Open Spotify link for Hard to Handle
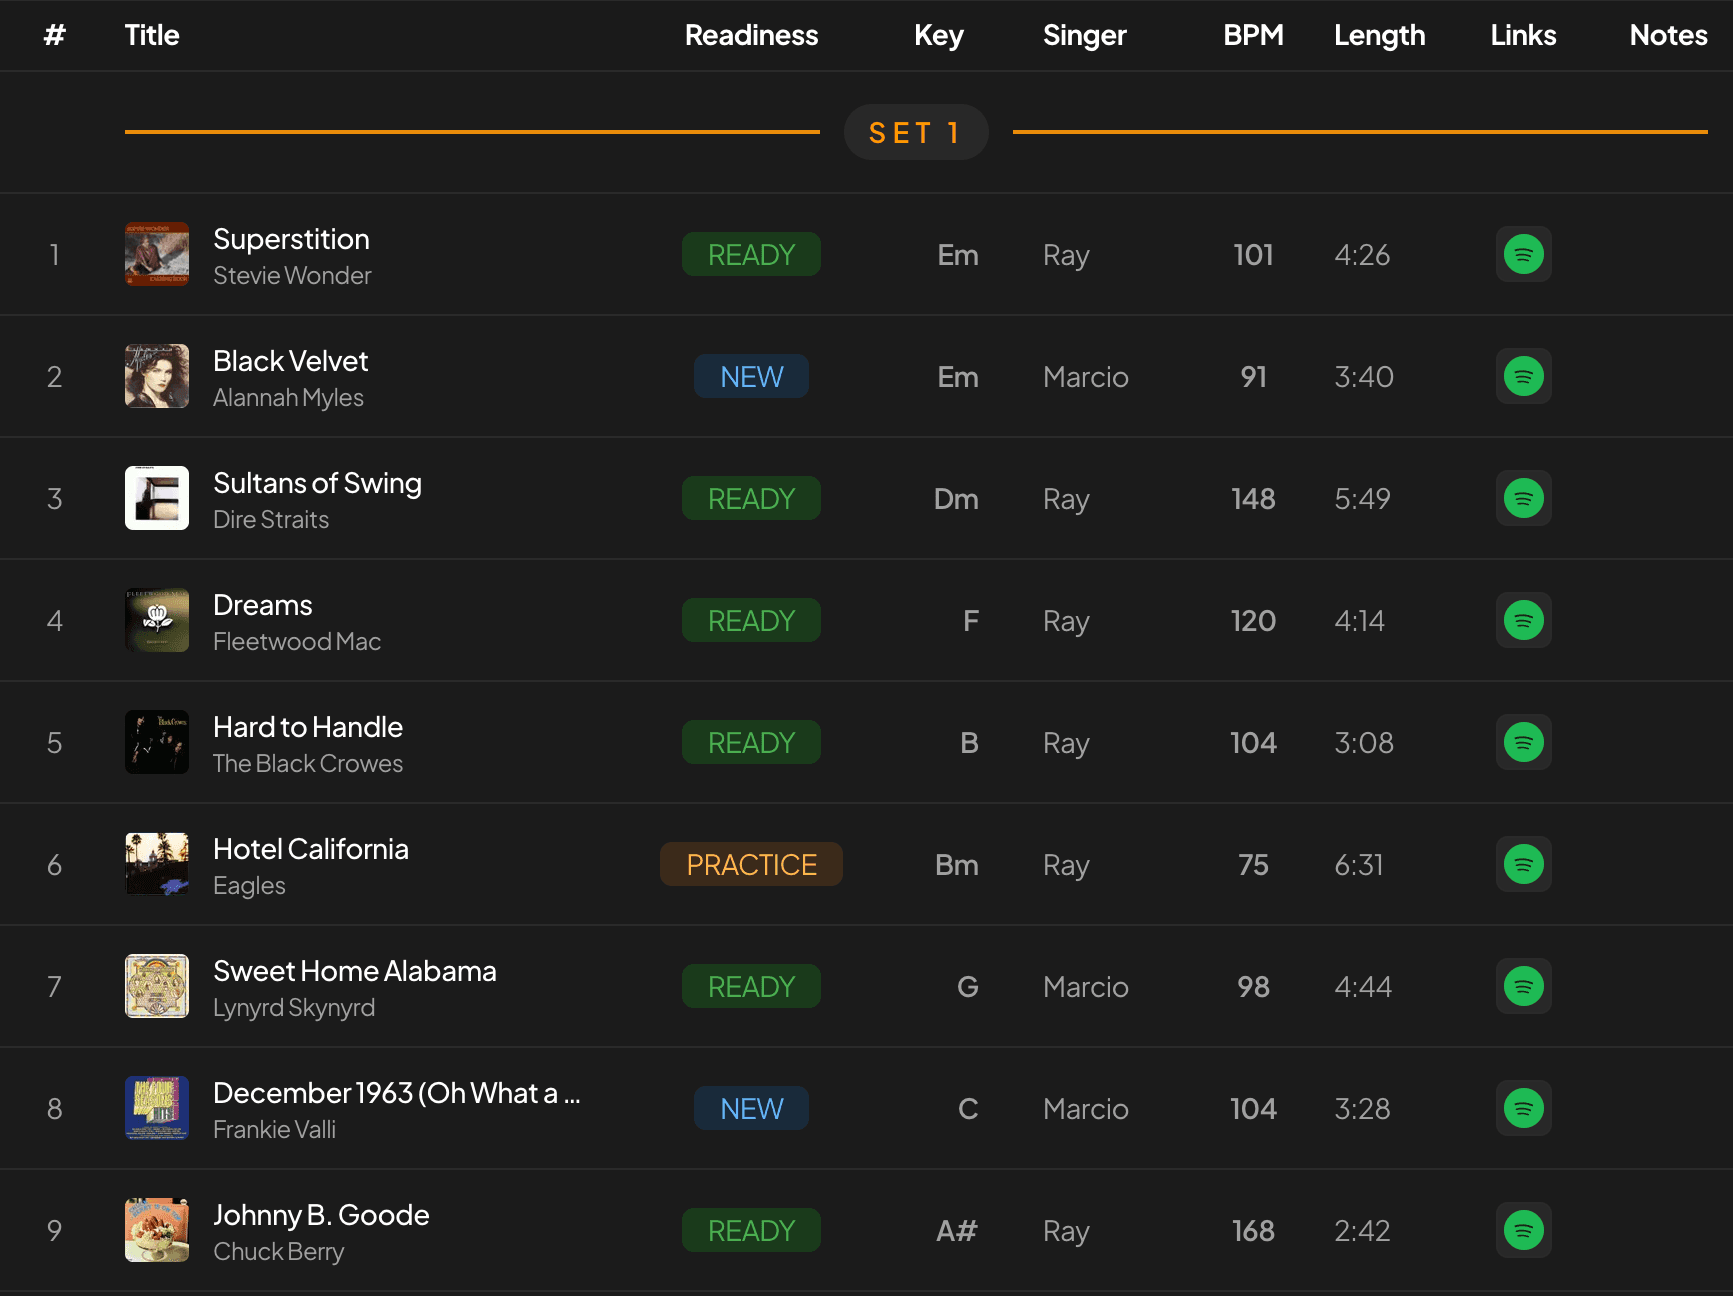The height and width of the screenshot is (1296, 1733). [x=1523, y=742]
